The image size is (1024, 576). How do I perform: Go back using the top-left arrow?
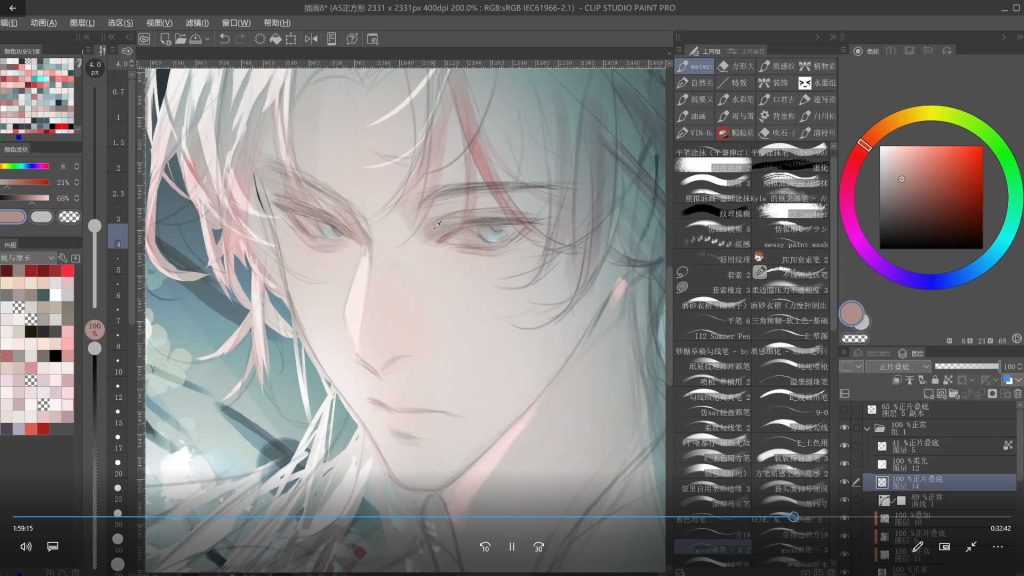[12, 8]
